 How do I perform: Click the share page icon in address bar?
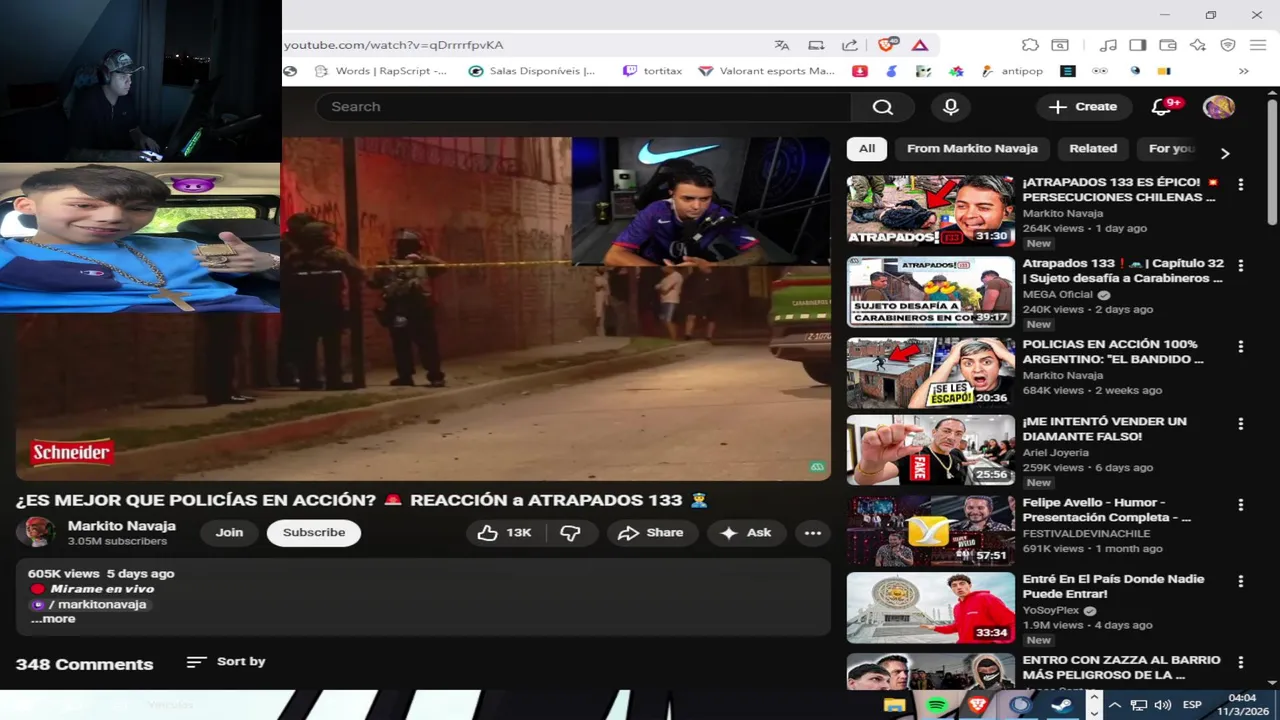pos(850,45)
